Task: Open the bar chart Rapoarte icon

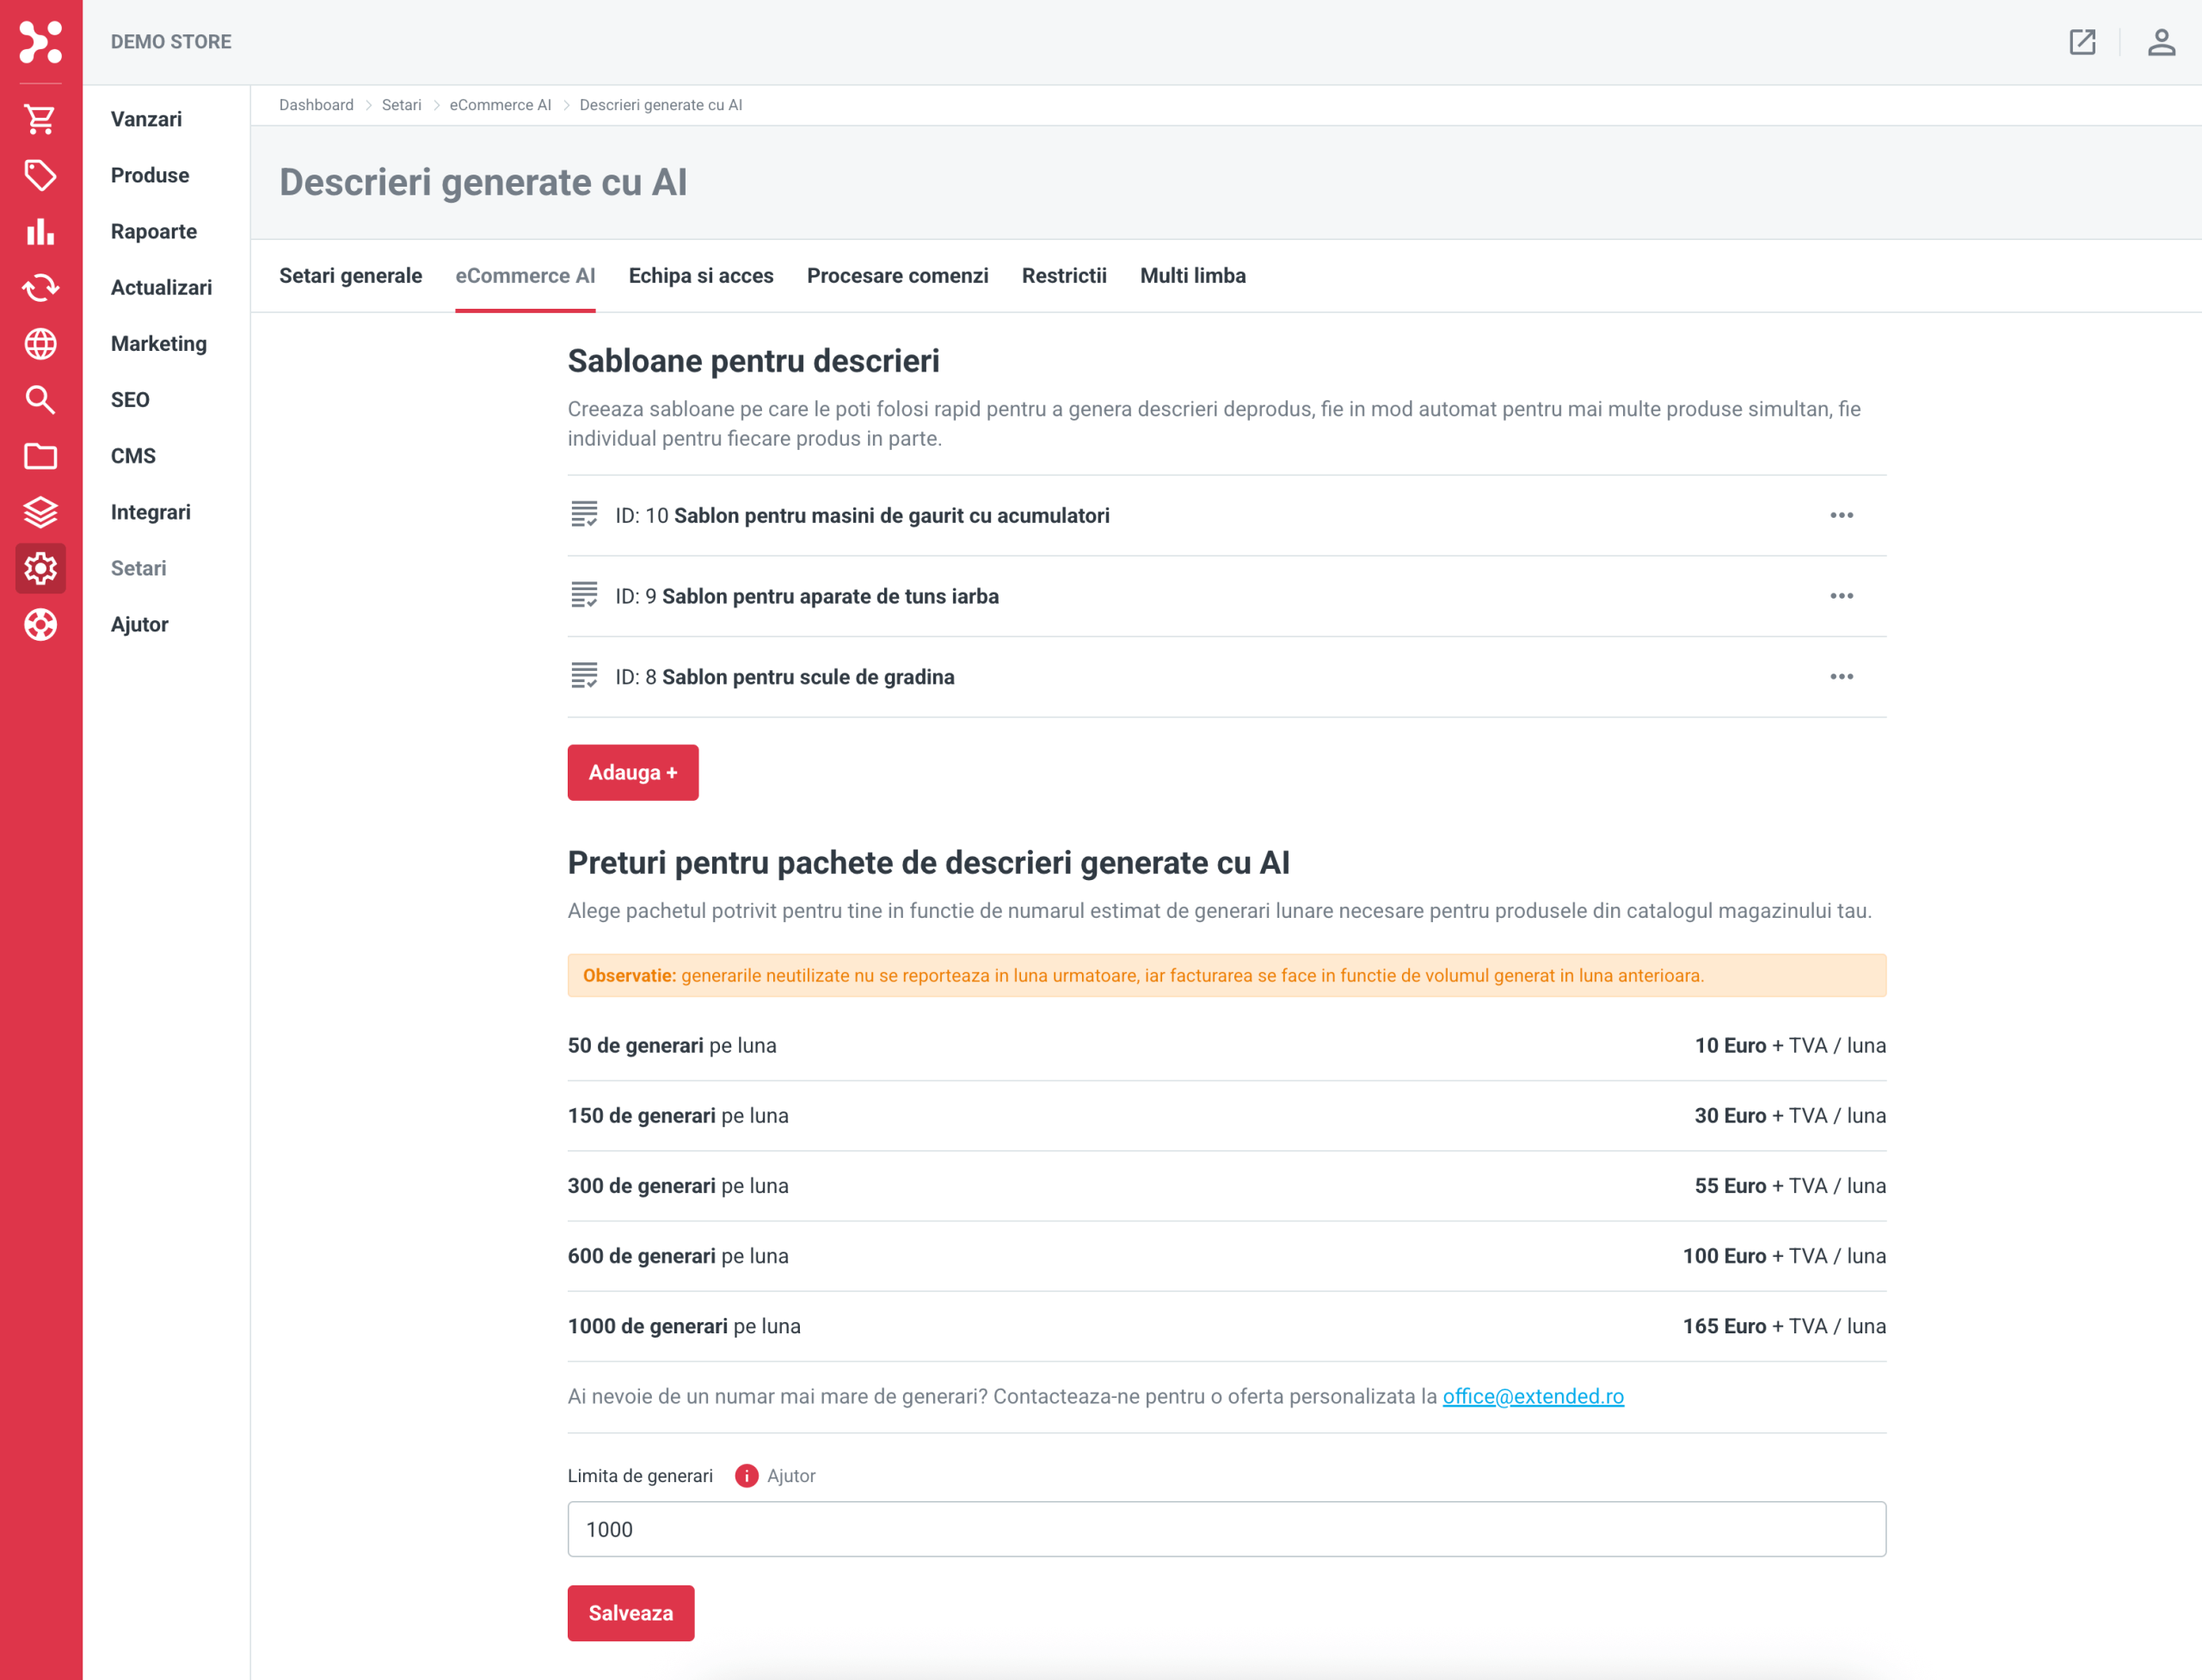Action: coord(40,231)
